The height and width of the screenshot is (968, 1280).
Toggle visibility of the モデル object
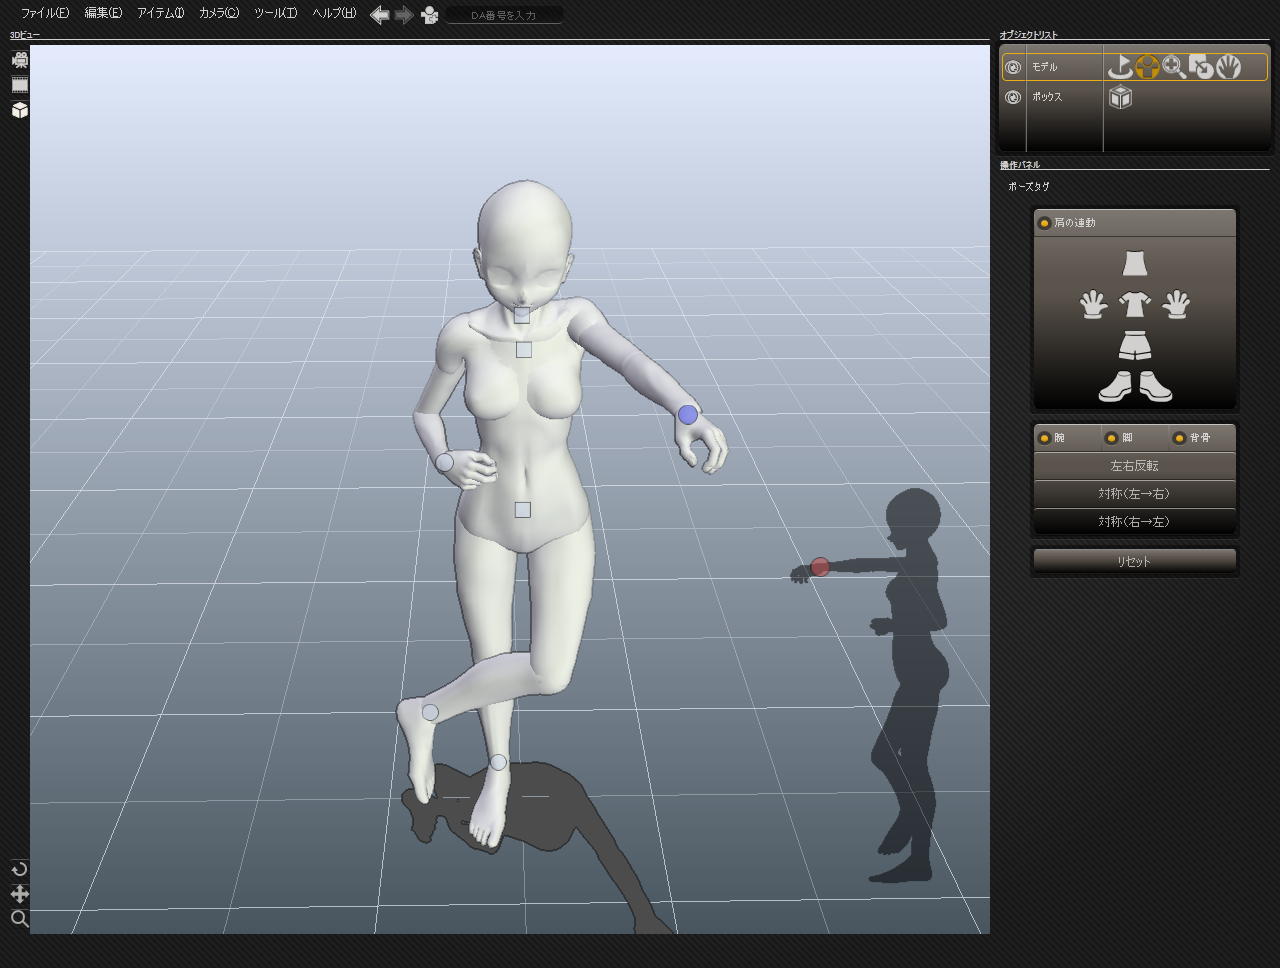tap(1013, 67)
